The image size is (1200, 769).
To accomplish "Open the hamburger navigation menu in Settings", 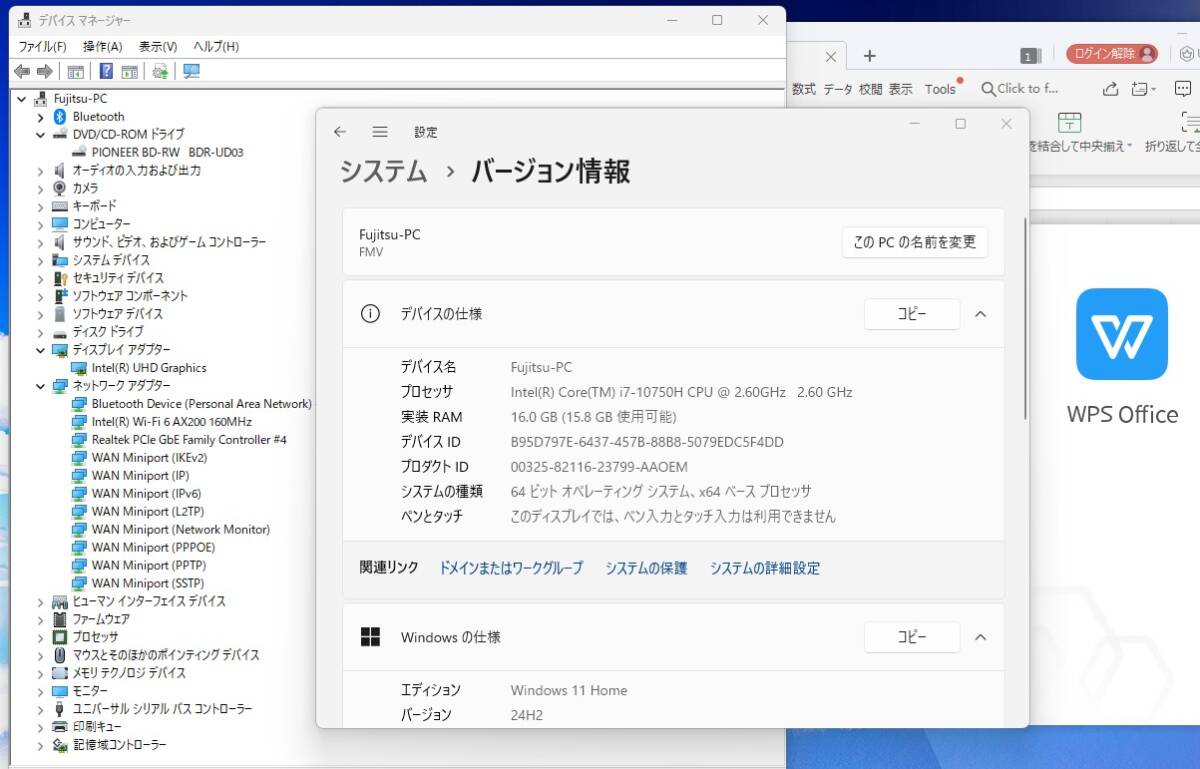I will (380, 132).
